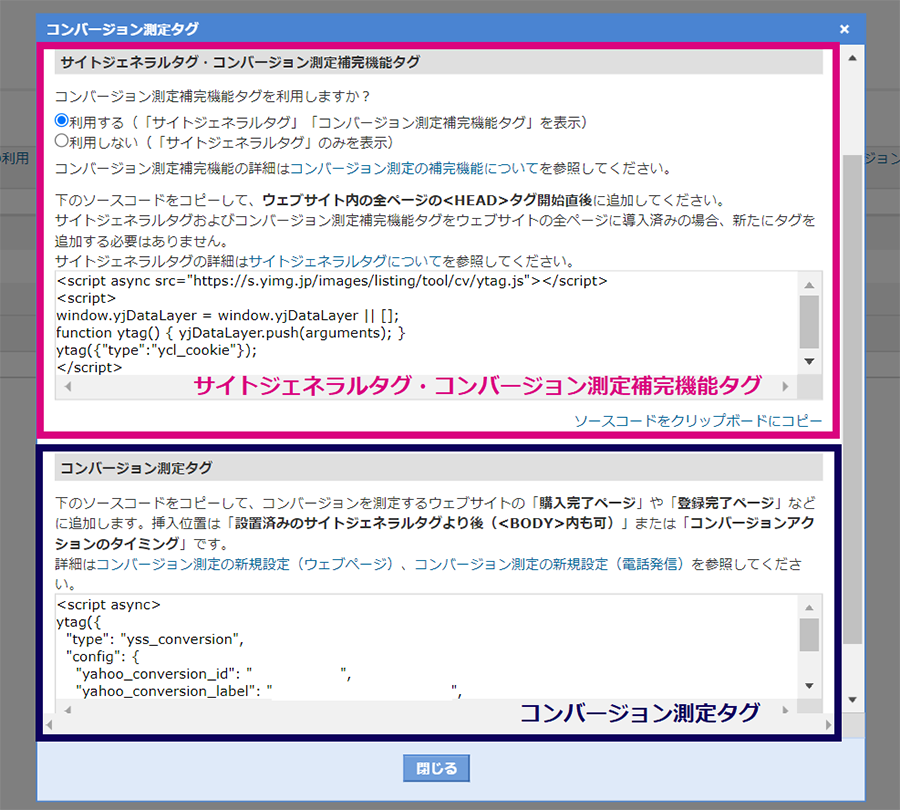Click the function ytag() code line
Viewport: 900px width, 810px height.
231,333
